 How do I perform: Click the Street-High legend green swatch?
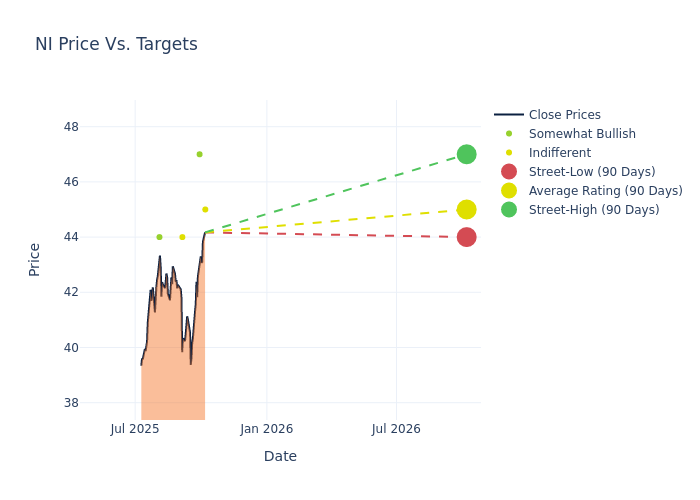click(x=509, y=210)
